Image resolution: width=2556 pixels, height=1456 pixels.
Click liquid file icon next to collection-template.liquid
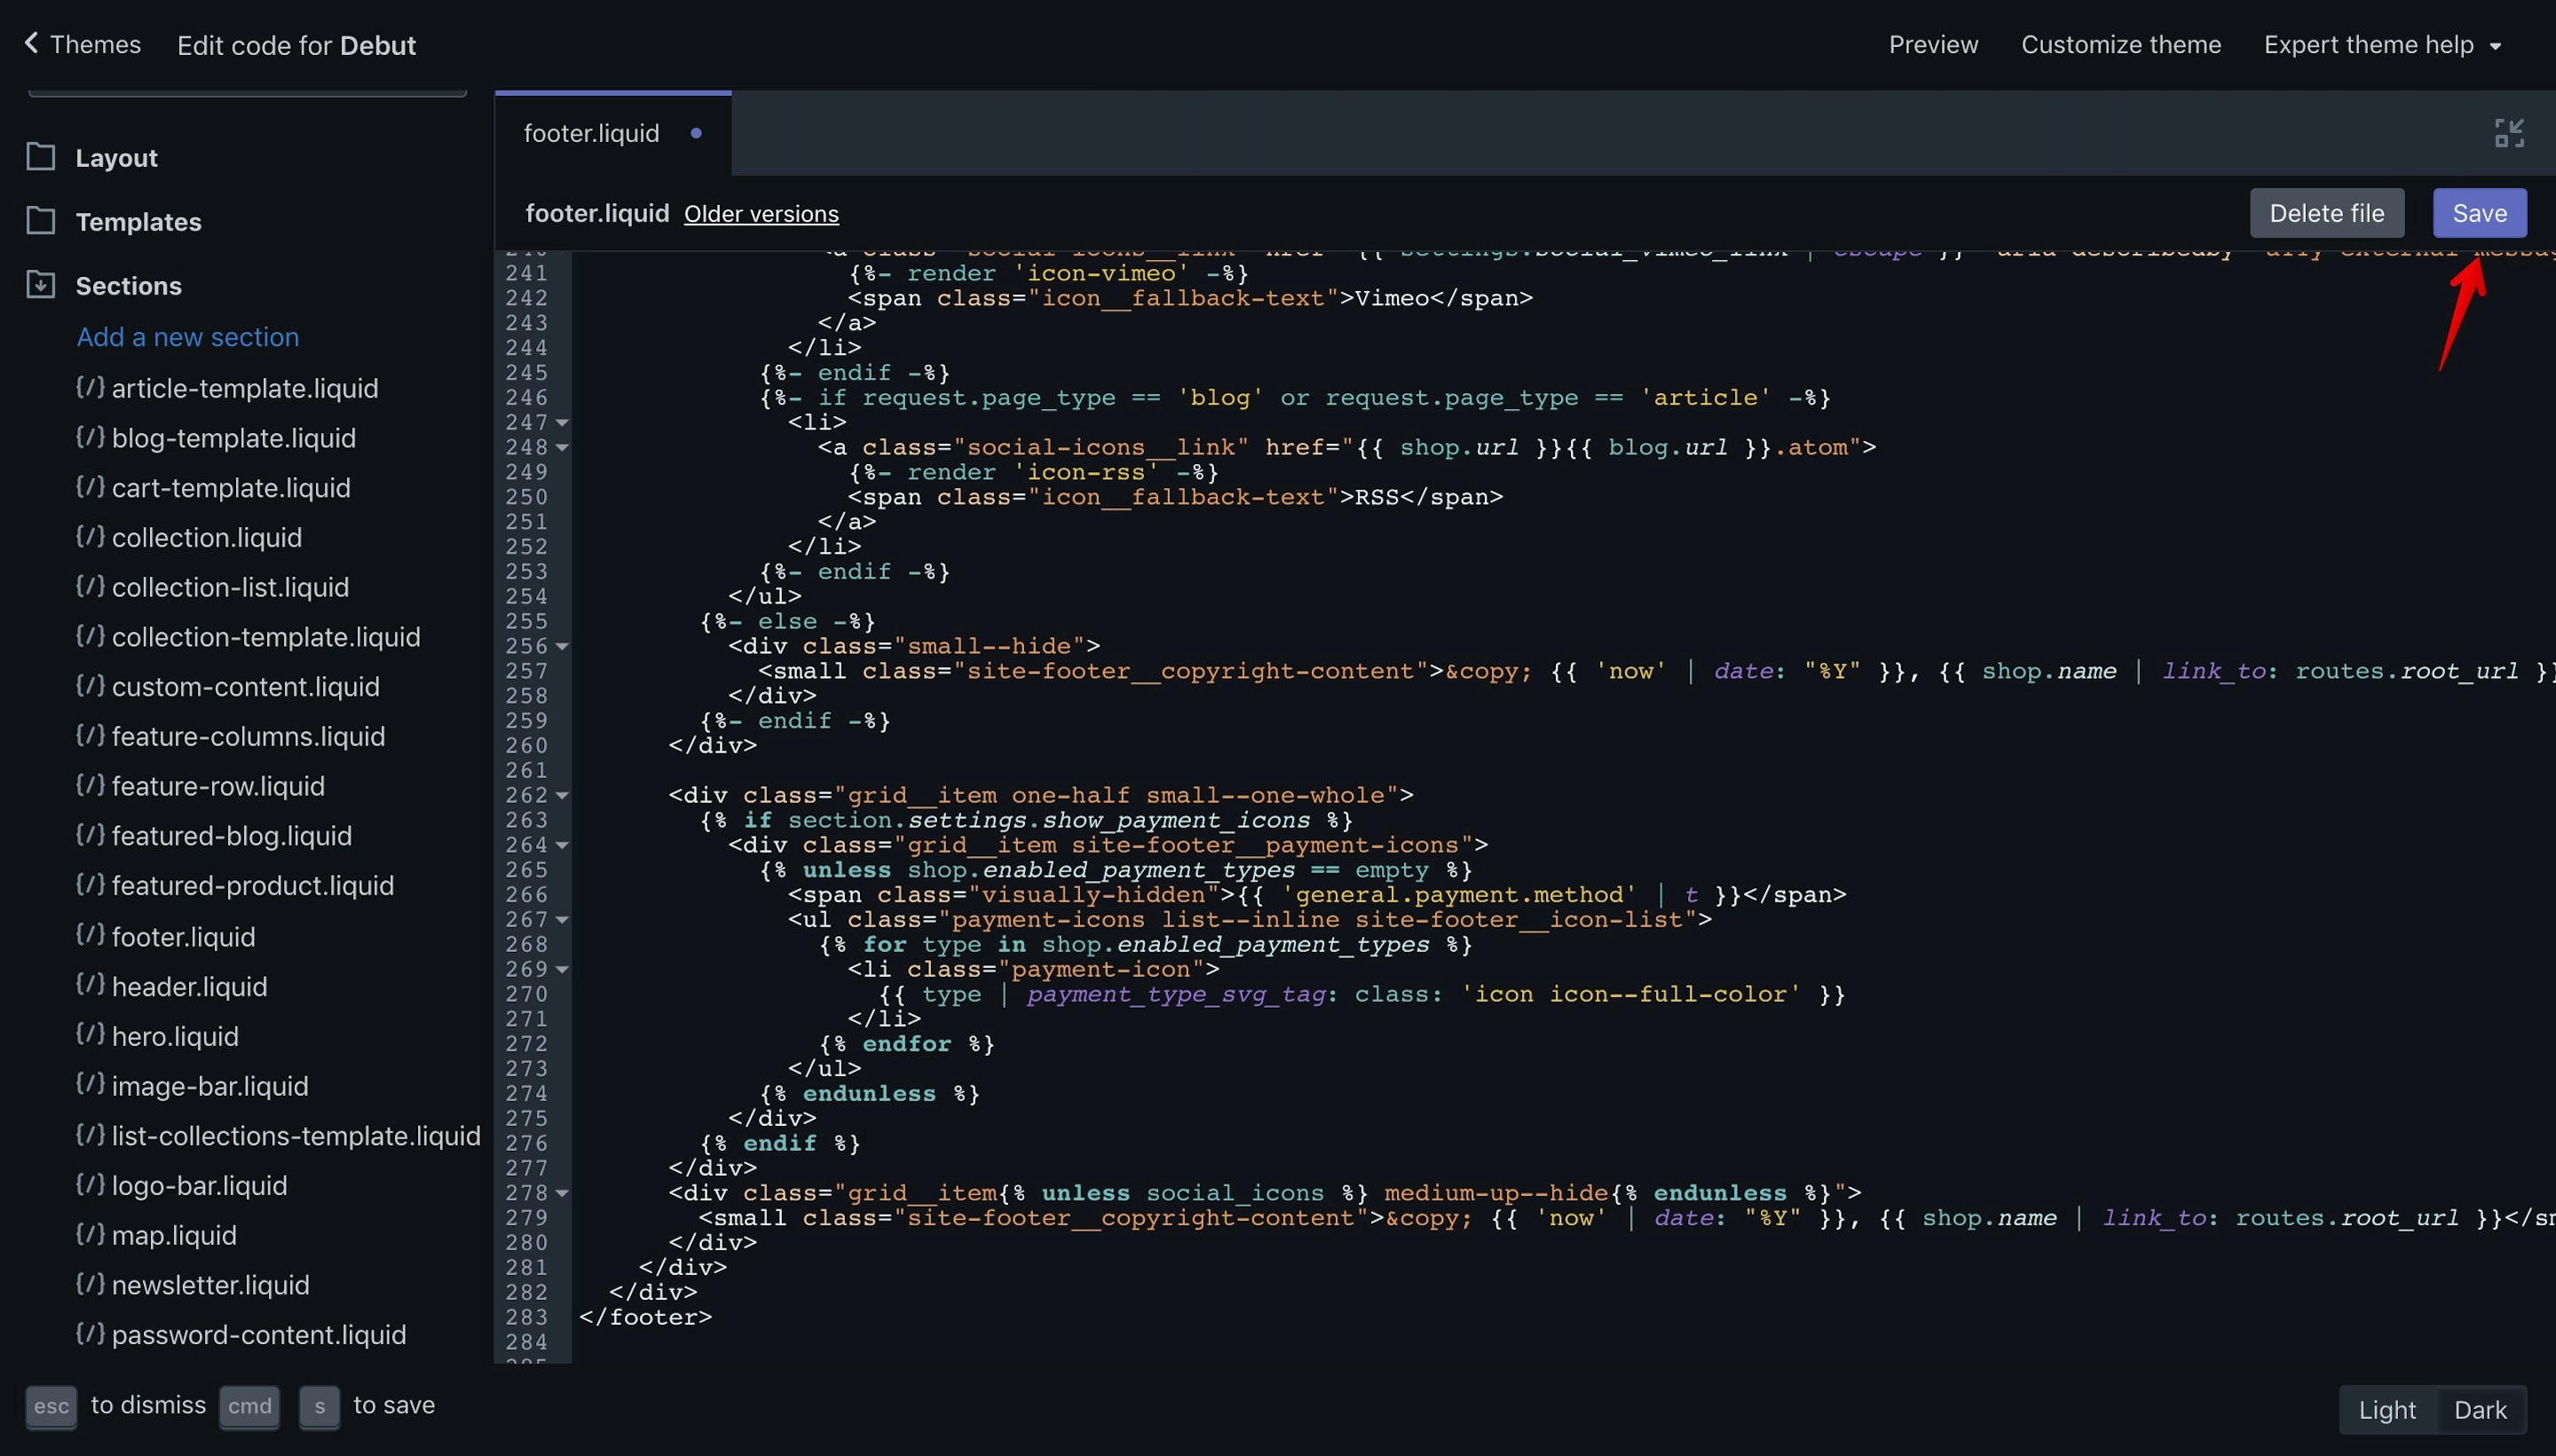[90, 635]
